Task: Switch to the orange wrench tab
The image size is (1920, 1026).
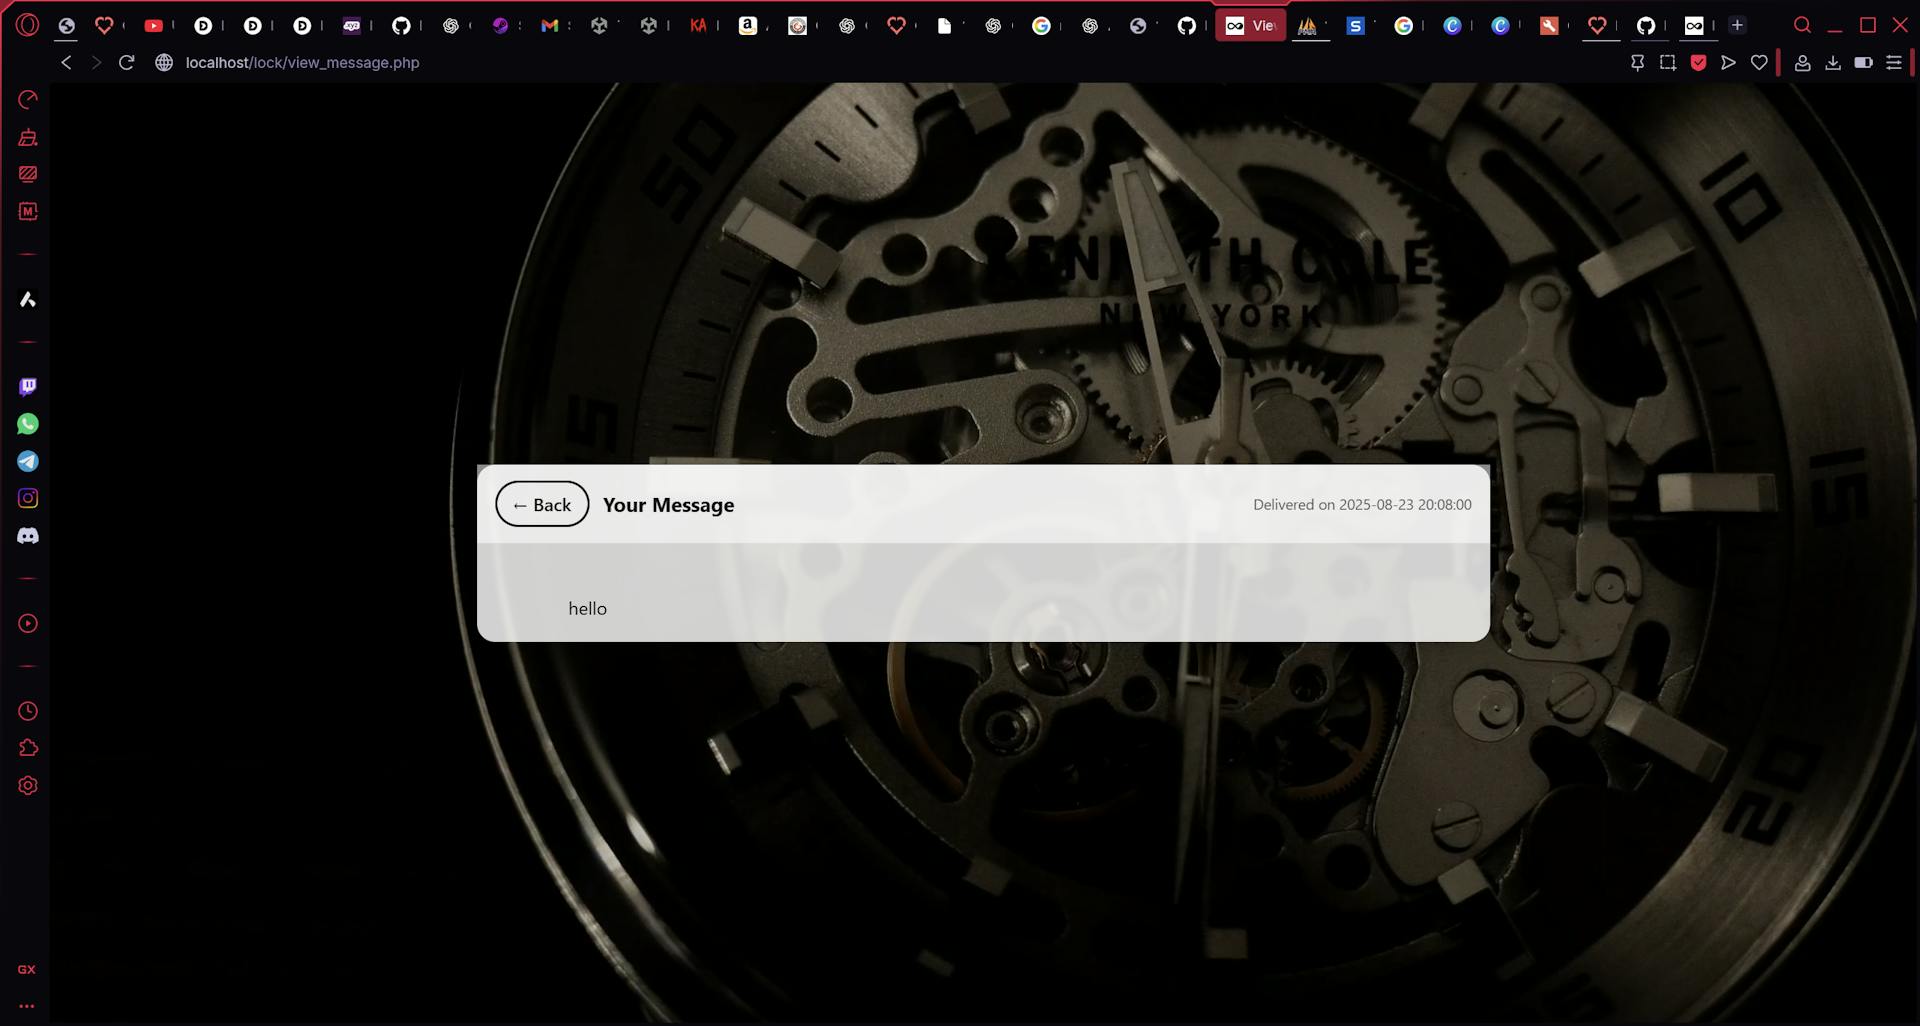Action: 1549,26
